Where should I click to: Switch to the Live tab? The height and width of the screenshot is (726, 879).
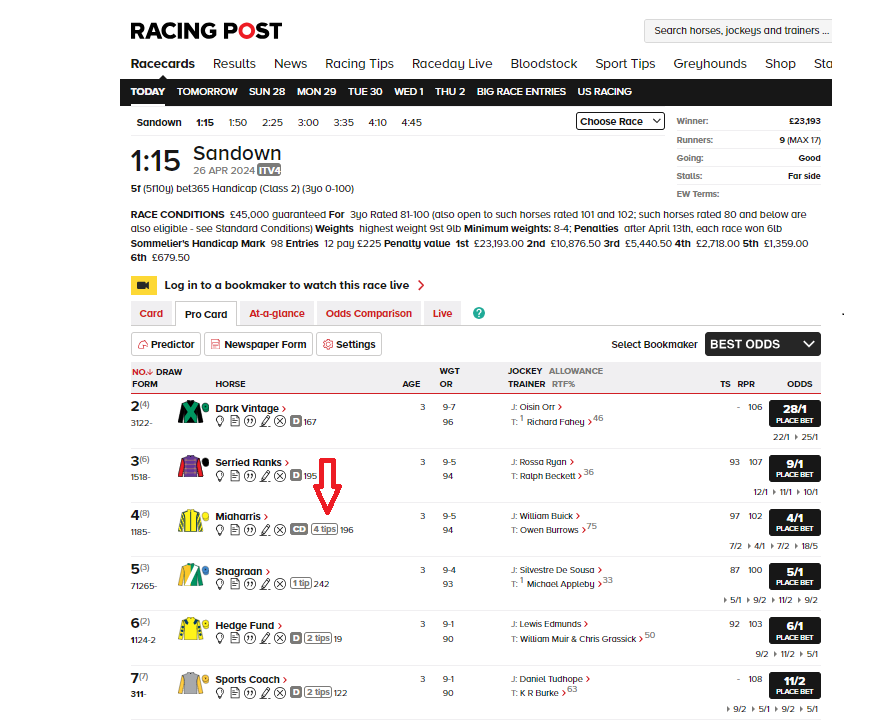pos(442,313)
